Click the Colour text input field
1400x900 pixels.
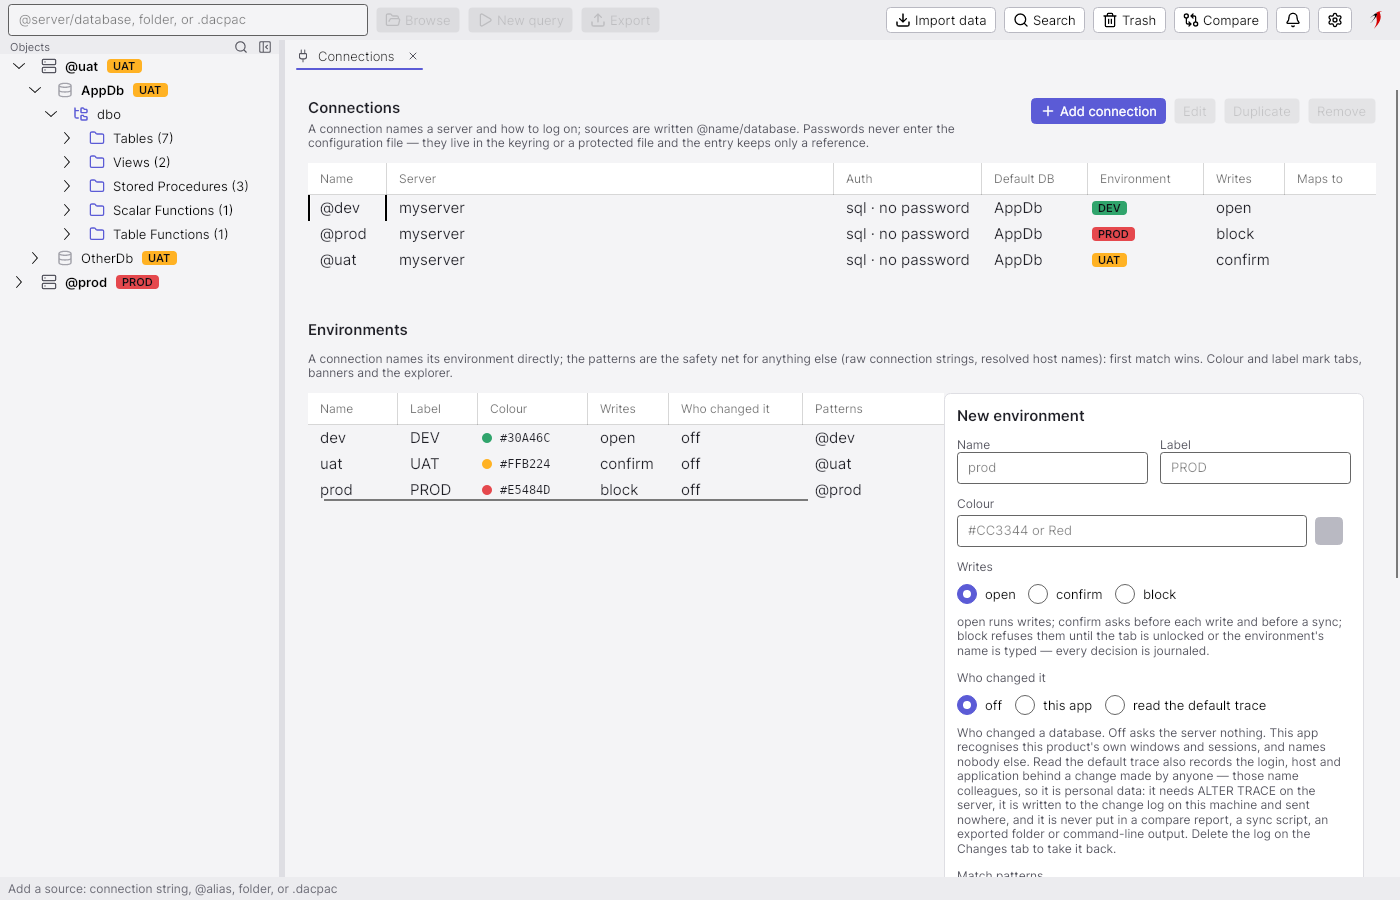point(1132,531)
